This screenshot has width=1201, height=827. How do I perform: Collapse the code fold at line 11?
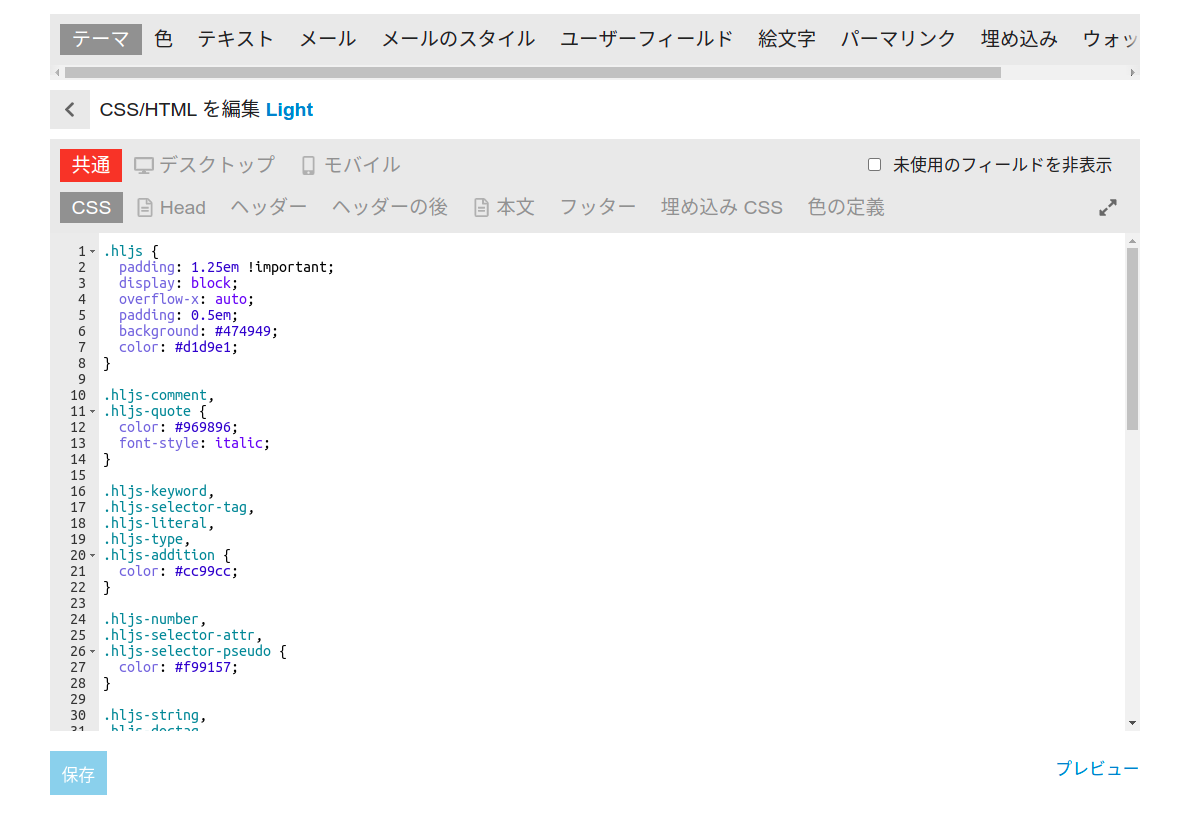point(93,412)
